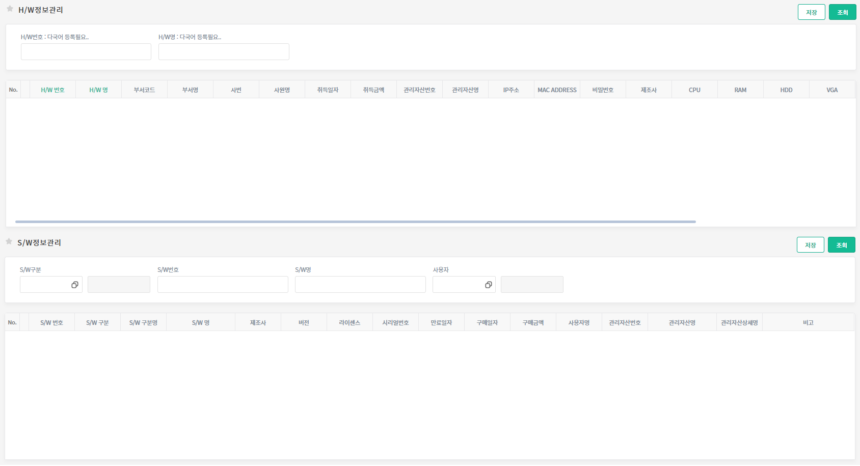This screenshot has height=466, width=860.
Task: Click 저장 button in H/W정보관리 section
Action: pyautogui.click(x=811, y=12)
